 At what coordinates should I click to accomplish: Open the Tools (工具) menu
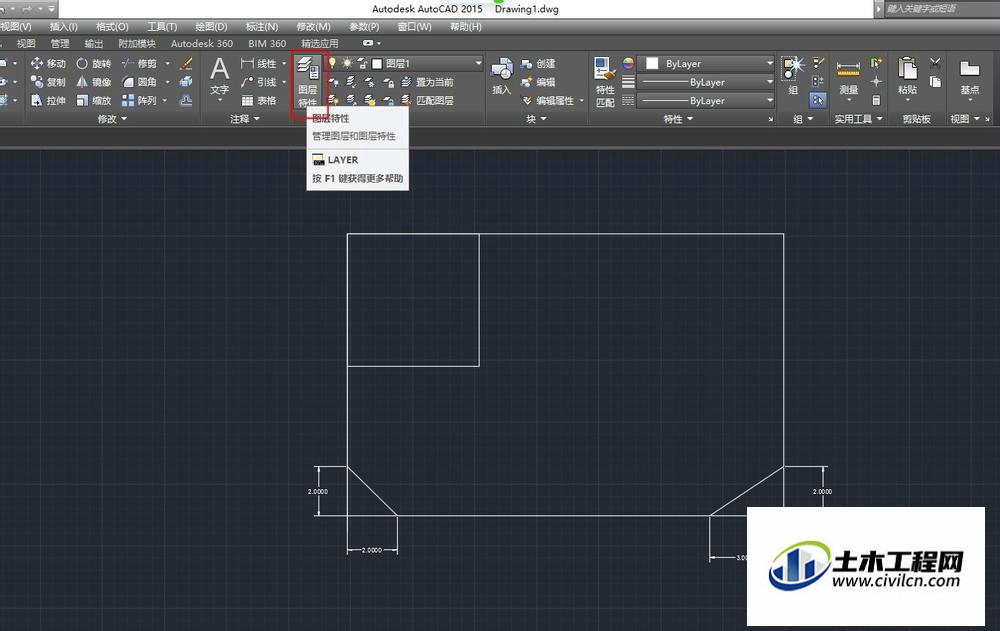[x=162, y=26]
